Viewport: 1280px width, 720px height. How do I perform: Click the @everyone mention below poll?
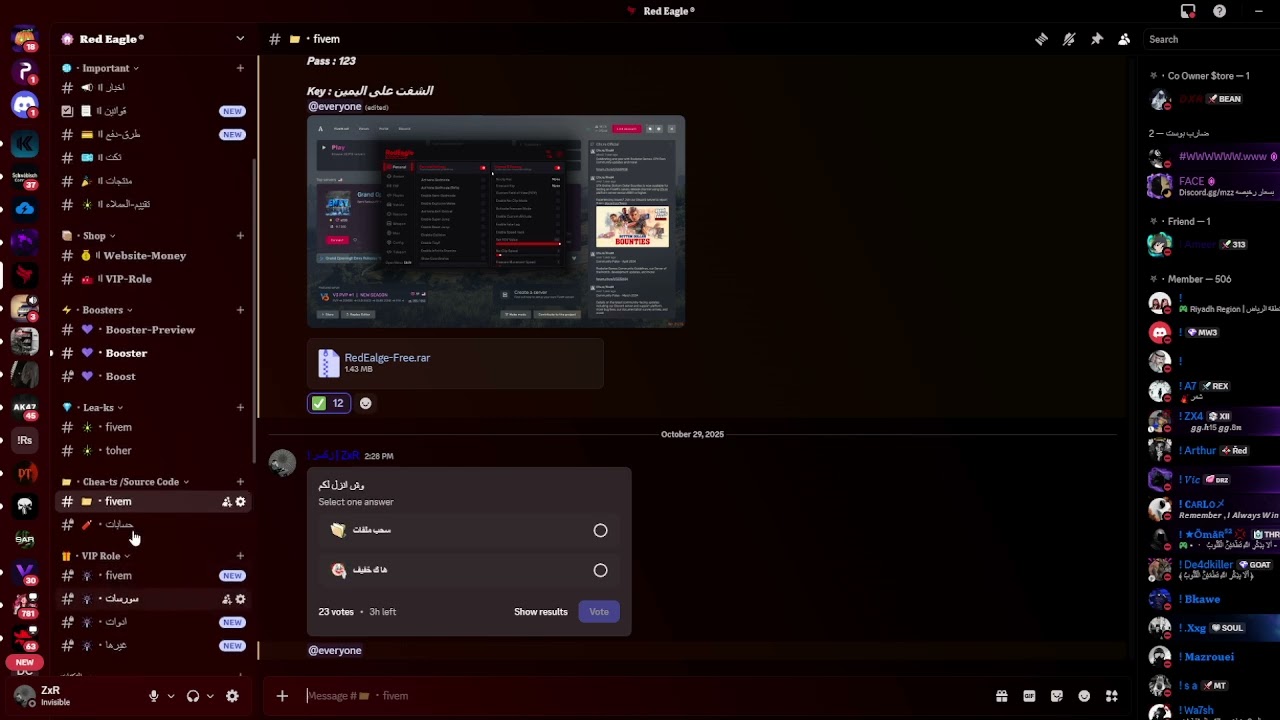click(335, 651)
